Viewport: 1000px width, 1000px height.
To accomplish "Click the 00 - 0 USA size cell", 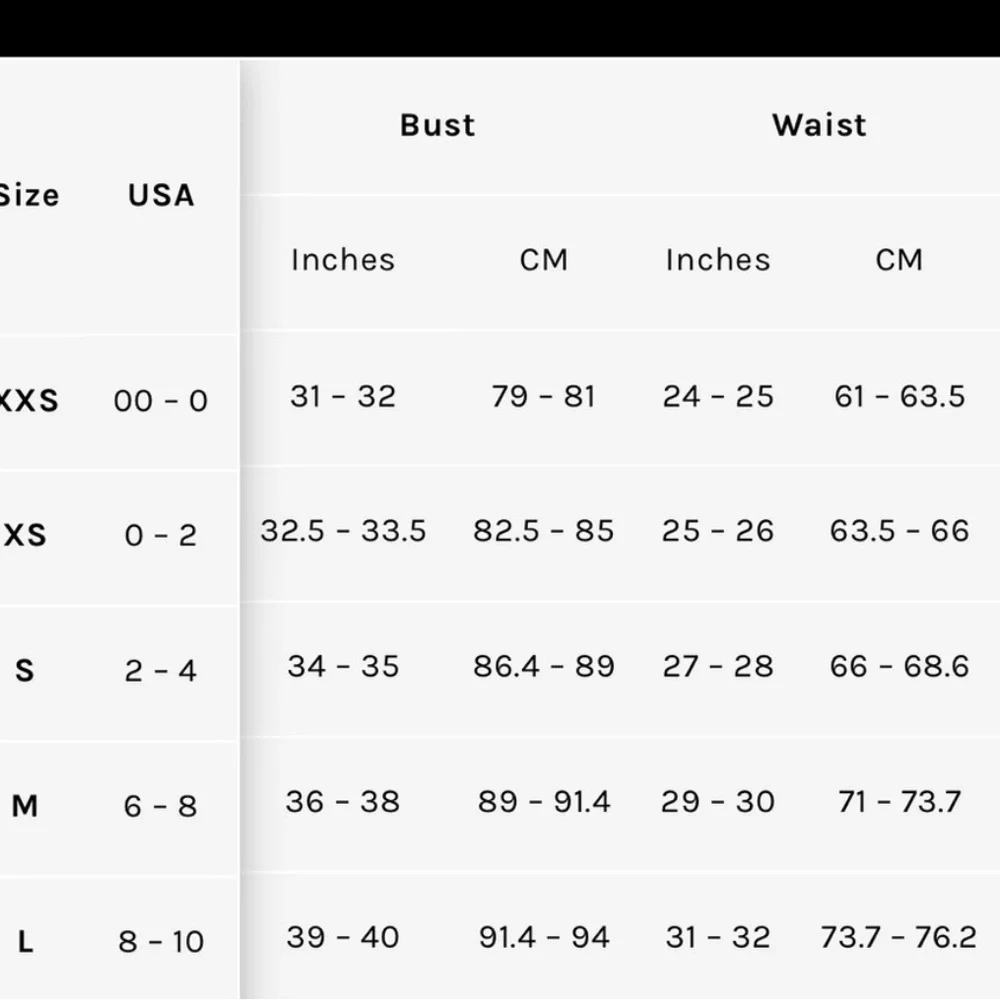I will tap(161, 401).
